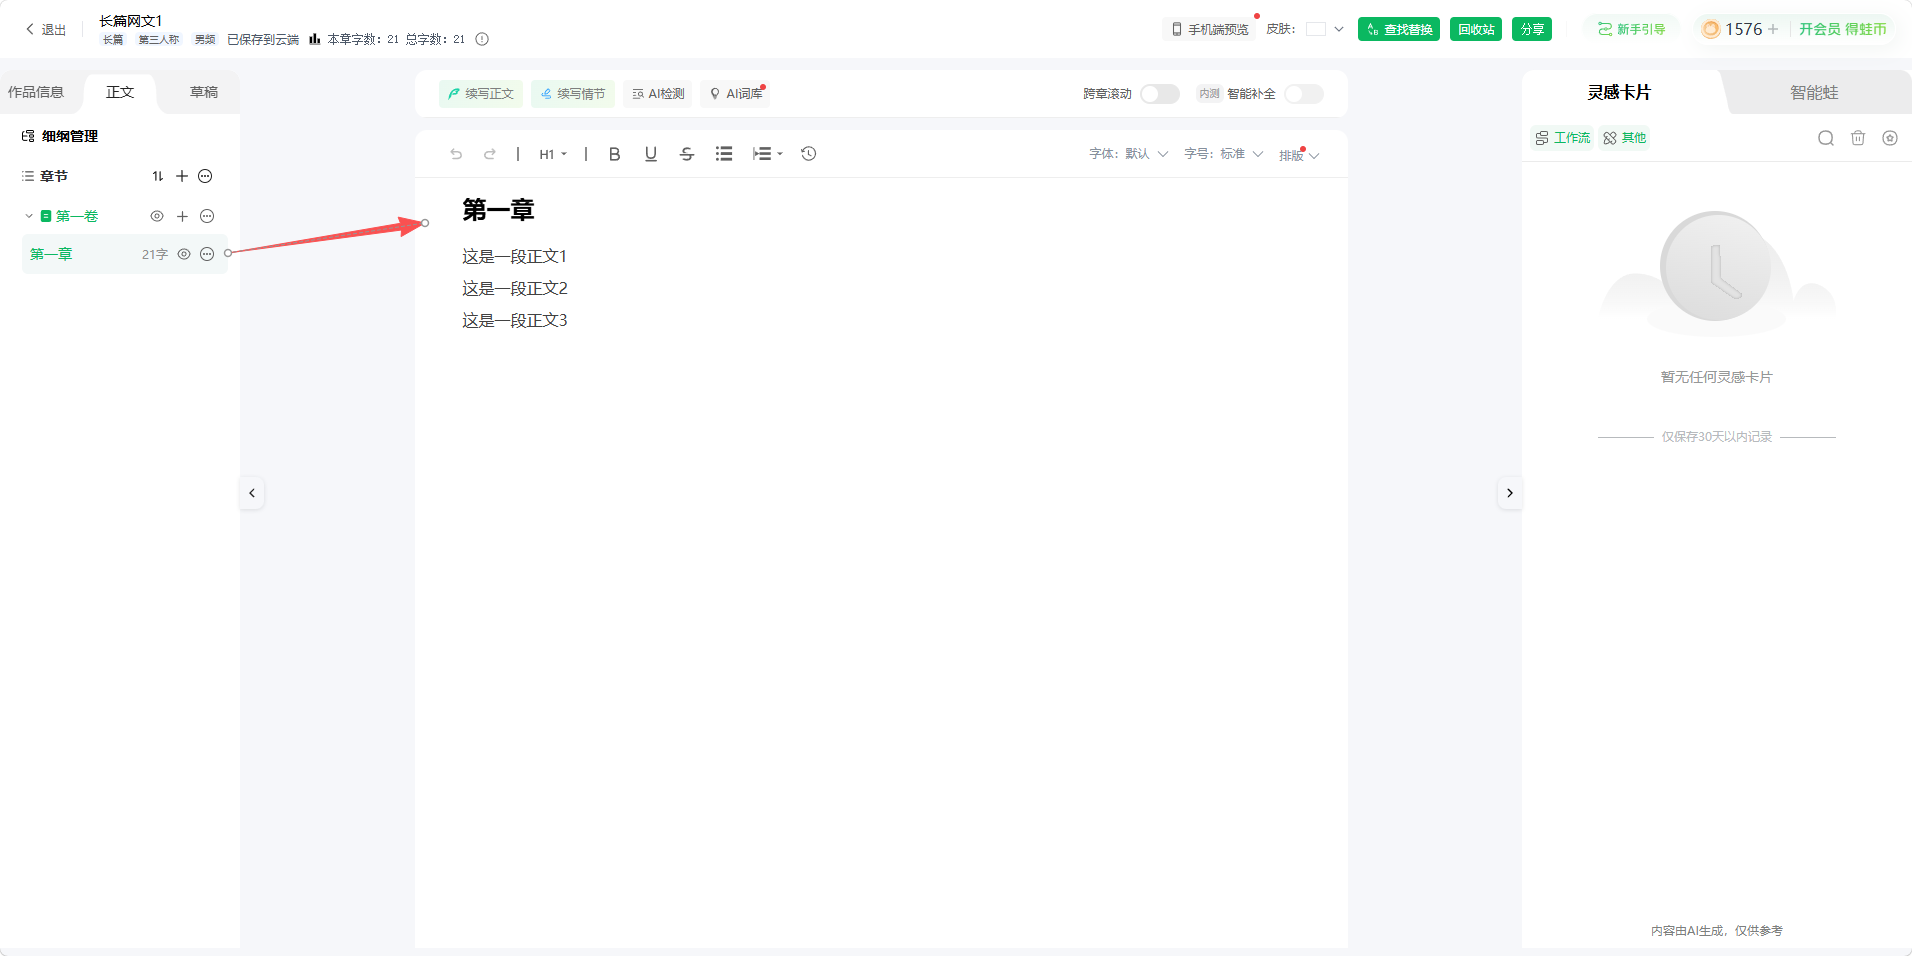
Task: Collapse the 第一卷 tree node
Action: point(29,216)
